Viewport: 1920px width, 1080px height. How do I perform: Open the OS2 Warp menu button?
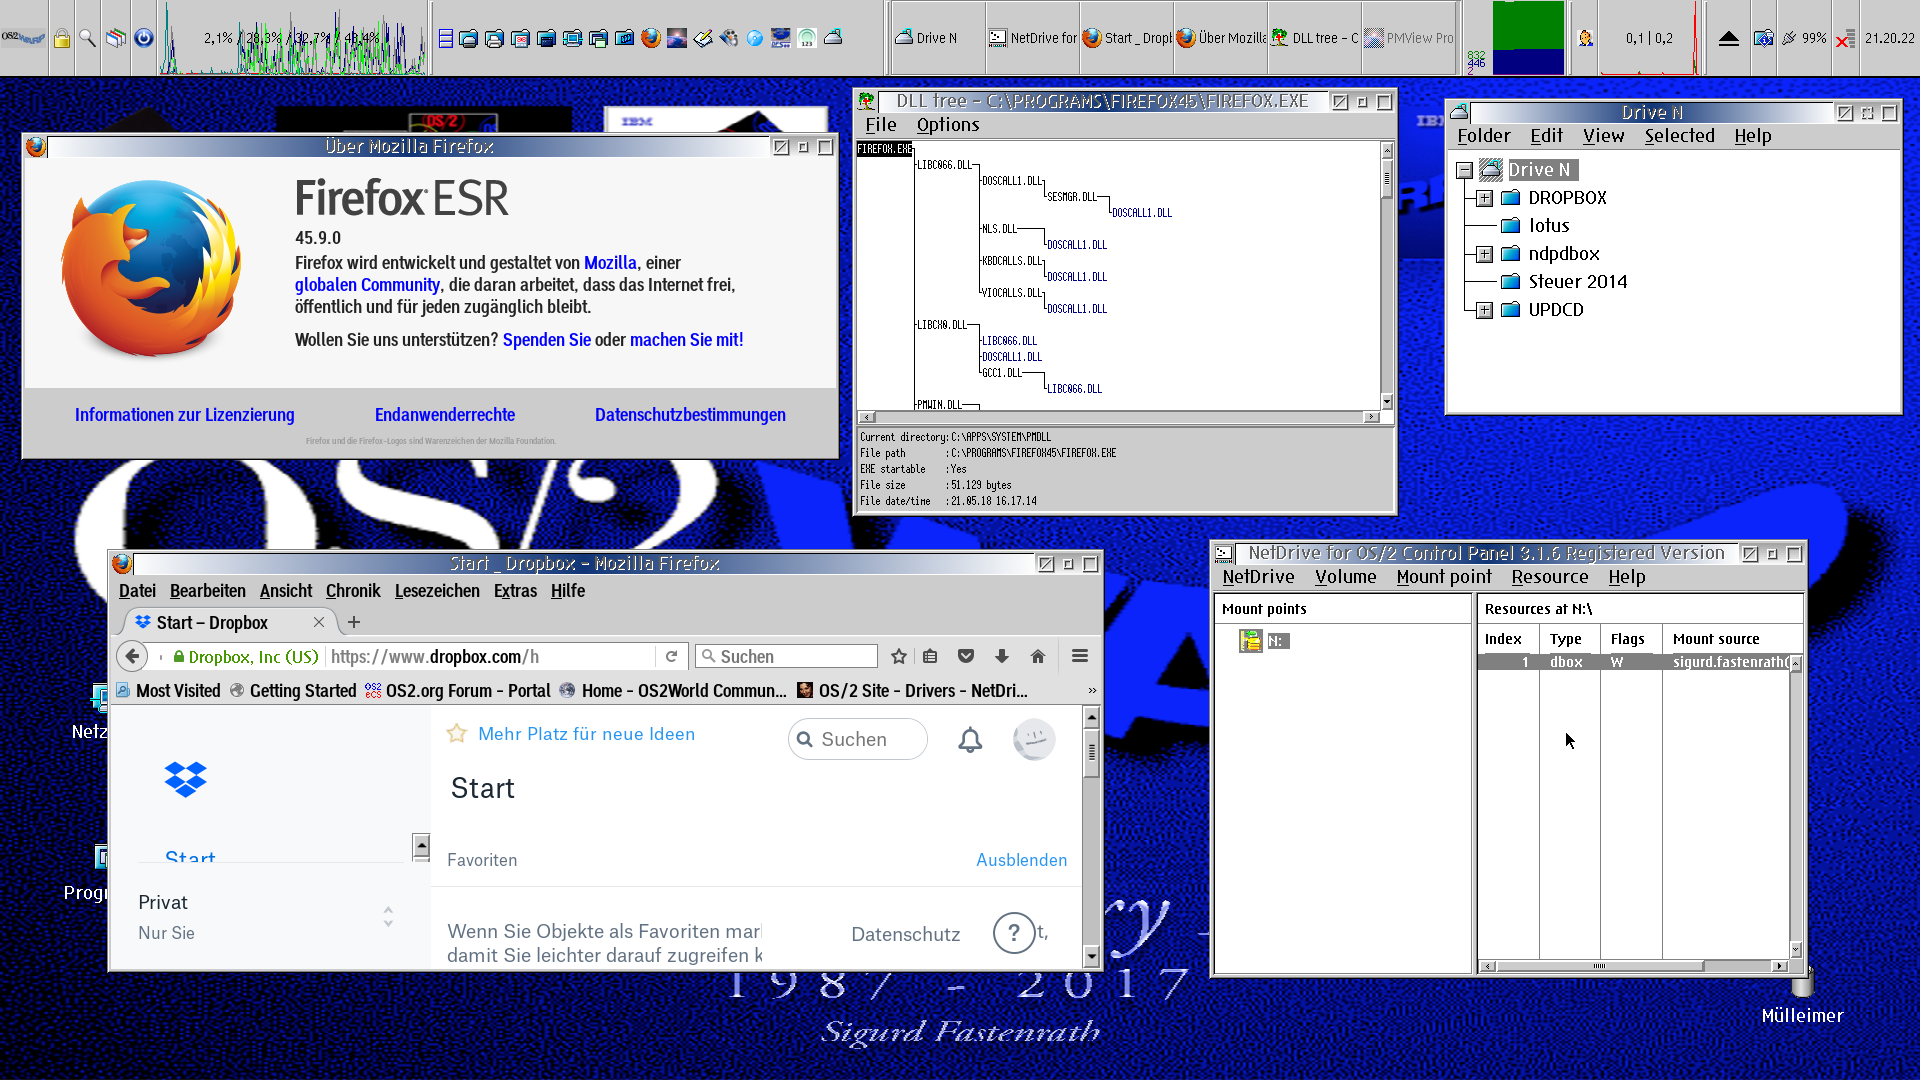click(23, 38)
